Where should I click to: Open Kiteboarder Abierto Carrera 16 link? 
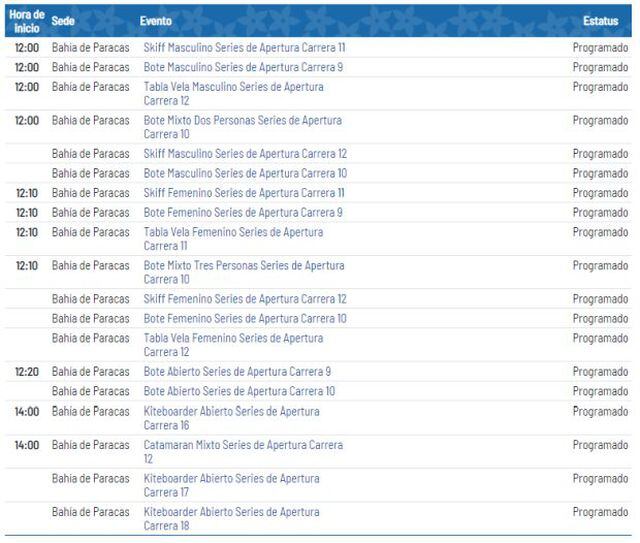[231, 418]
